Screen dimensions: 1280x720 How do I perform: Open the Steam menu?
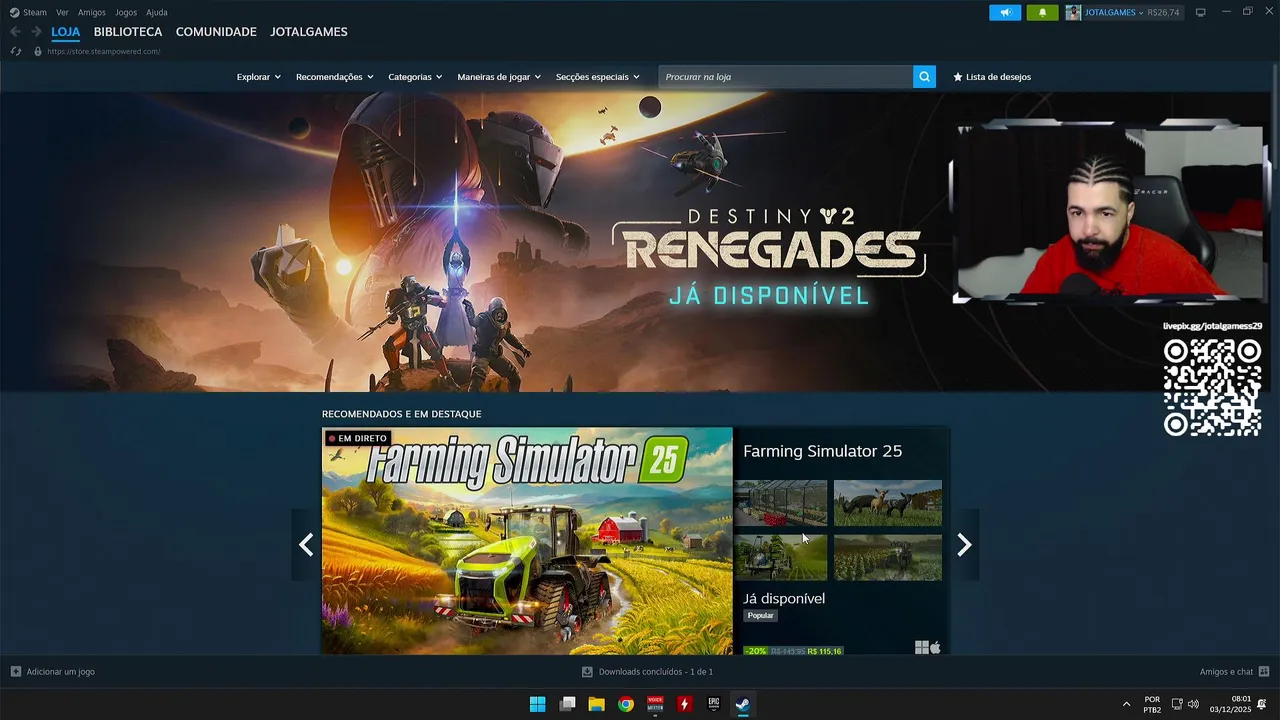click(35, 12)
